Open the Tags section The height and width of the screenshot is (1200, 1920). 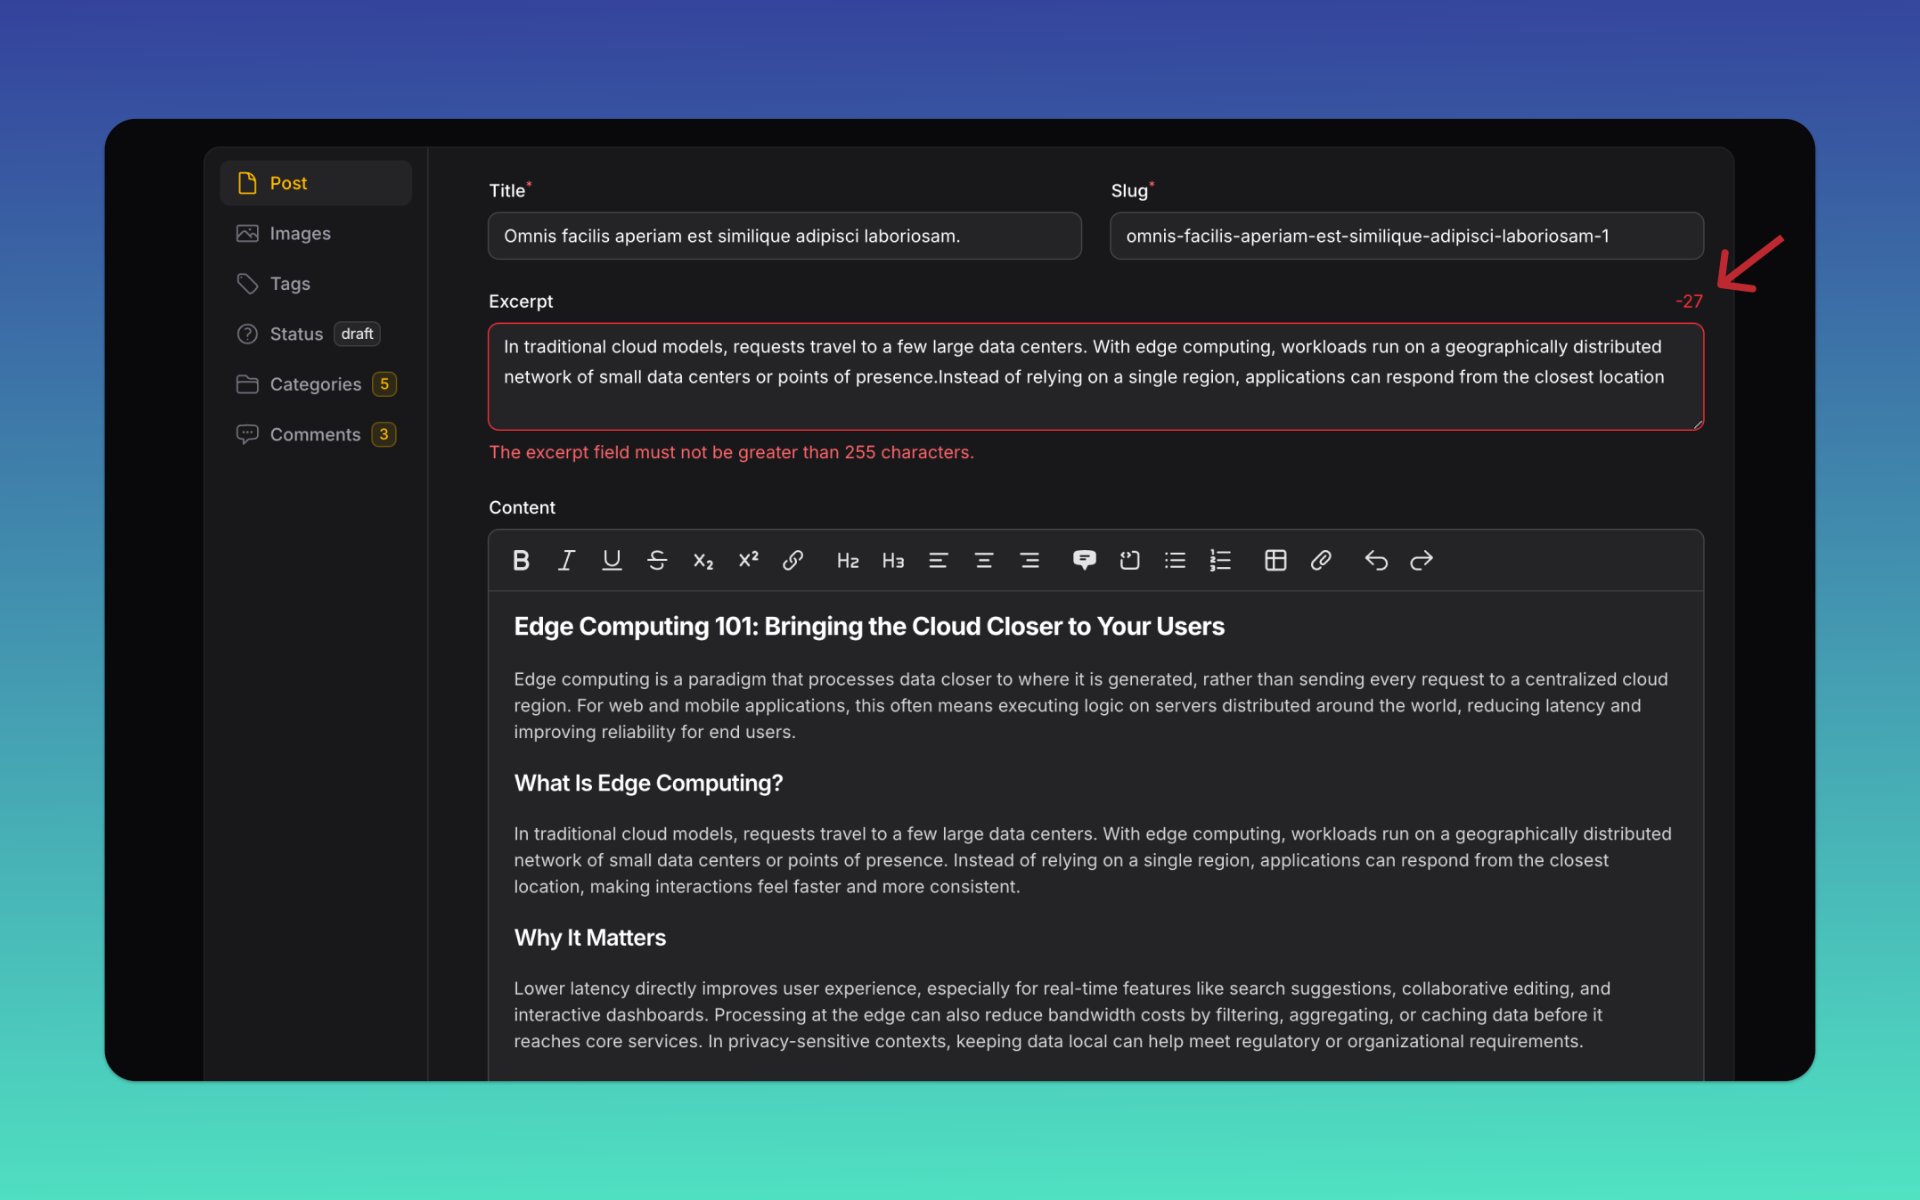point(288,283)
